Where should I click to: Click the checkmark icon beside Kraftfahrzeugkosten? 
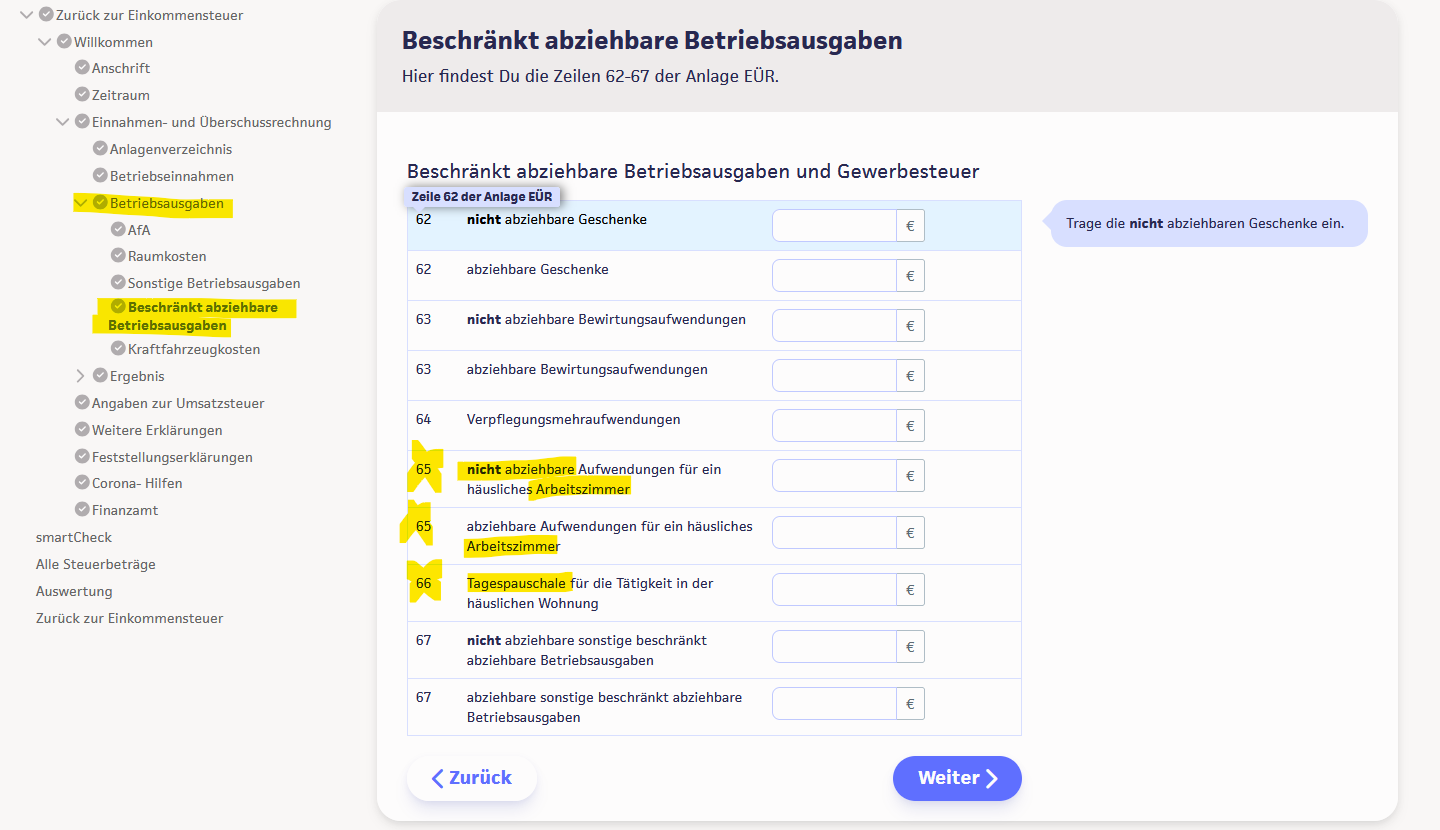[118, 349]
